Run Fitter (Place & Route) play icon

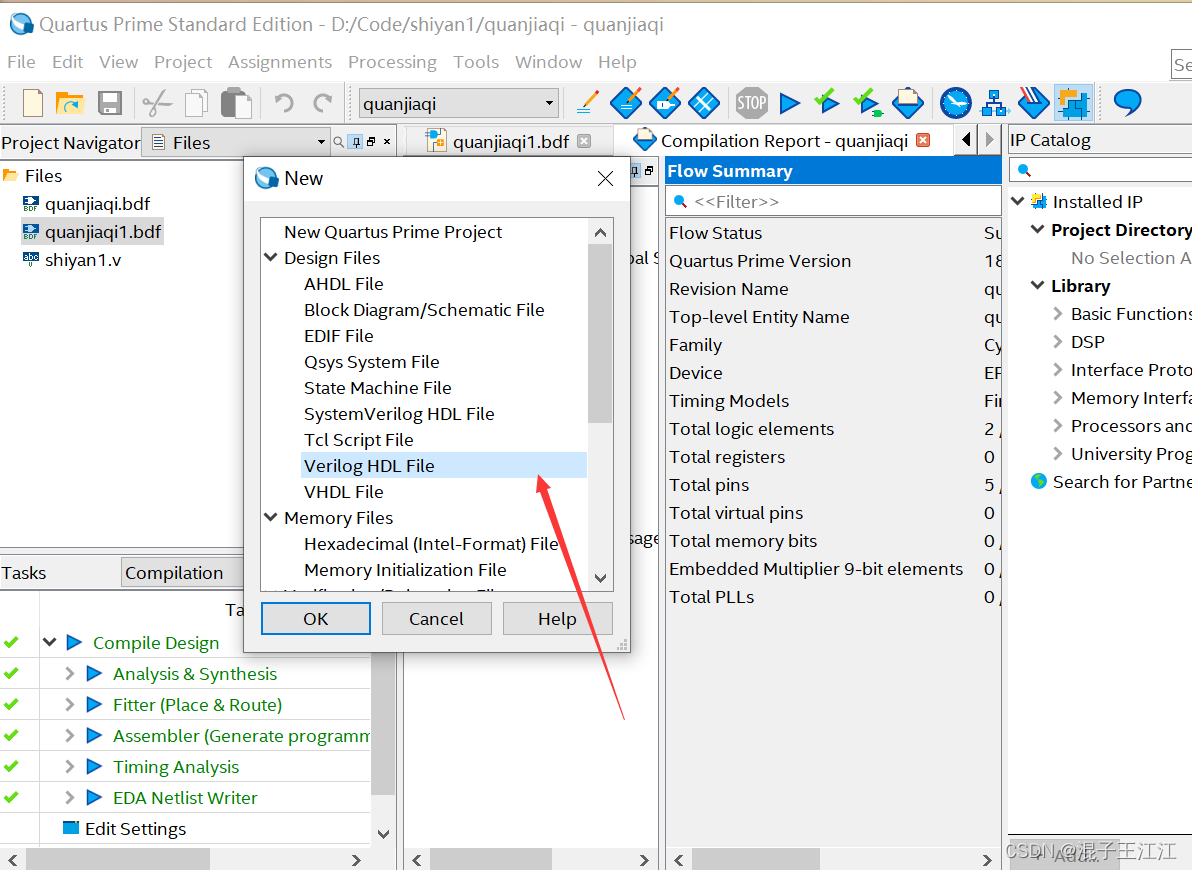(x=94, y=705)
